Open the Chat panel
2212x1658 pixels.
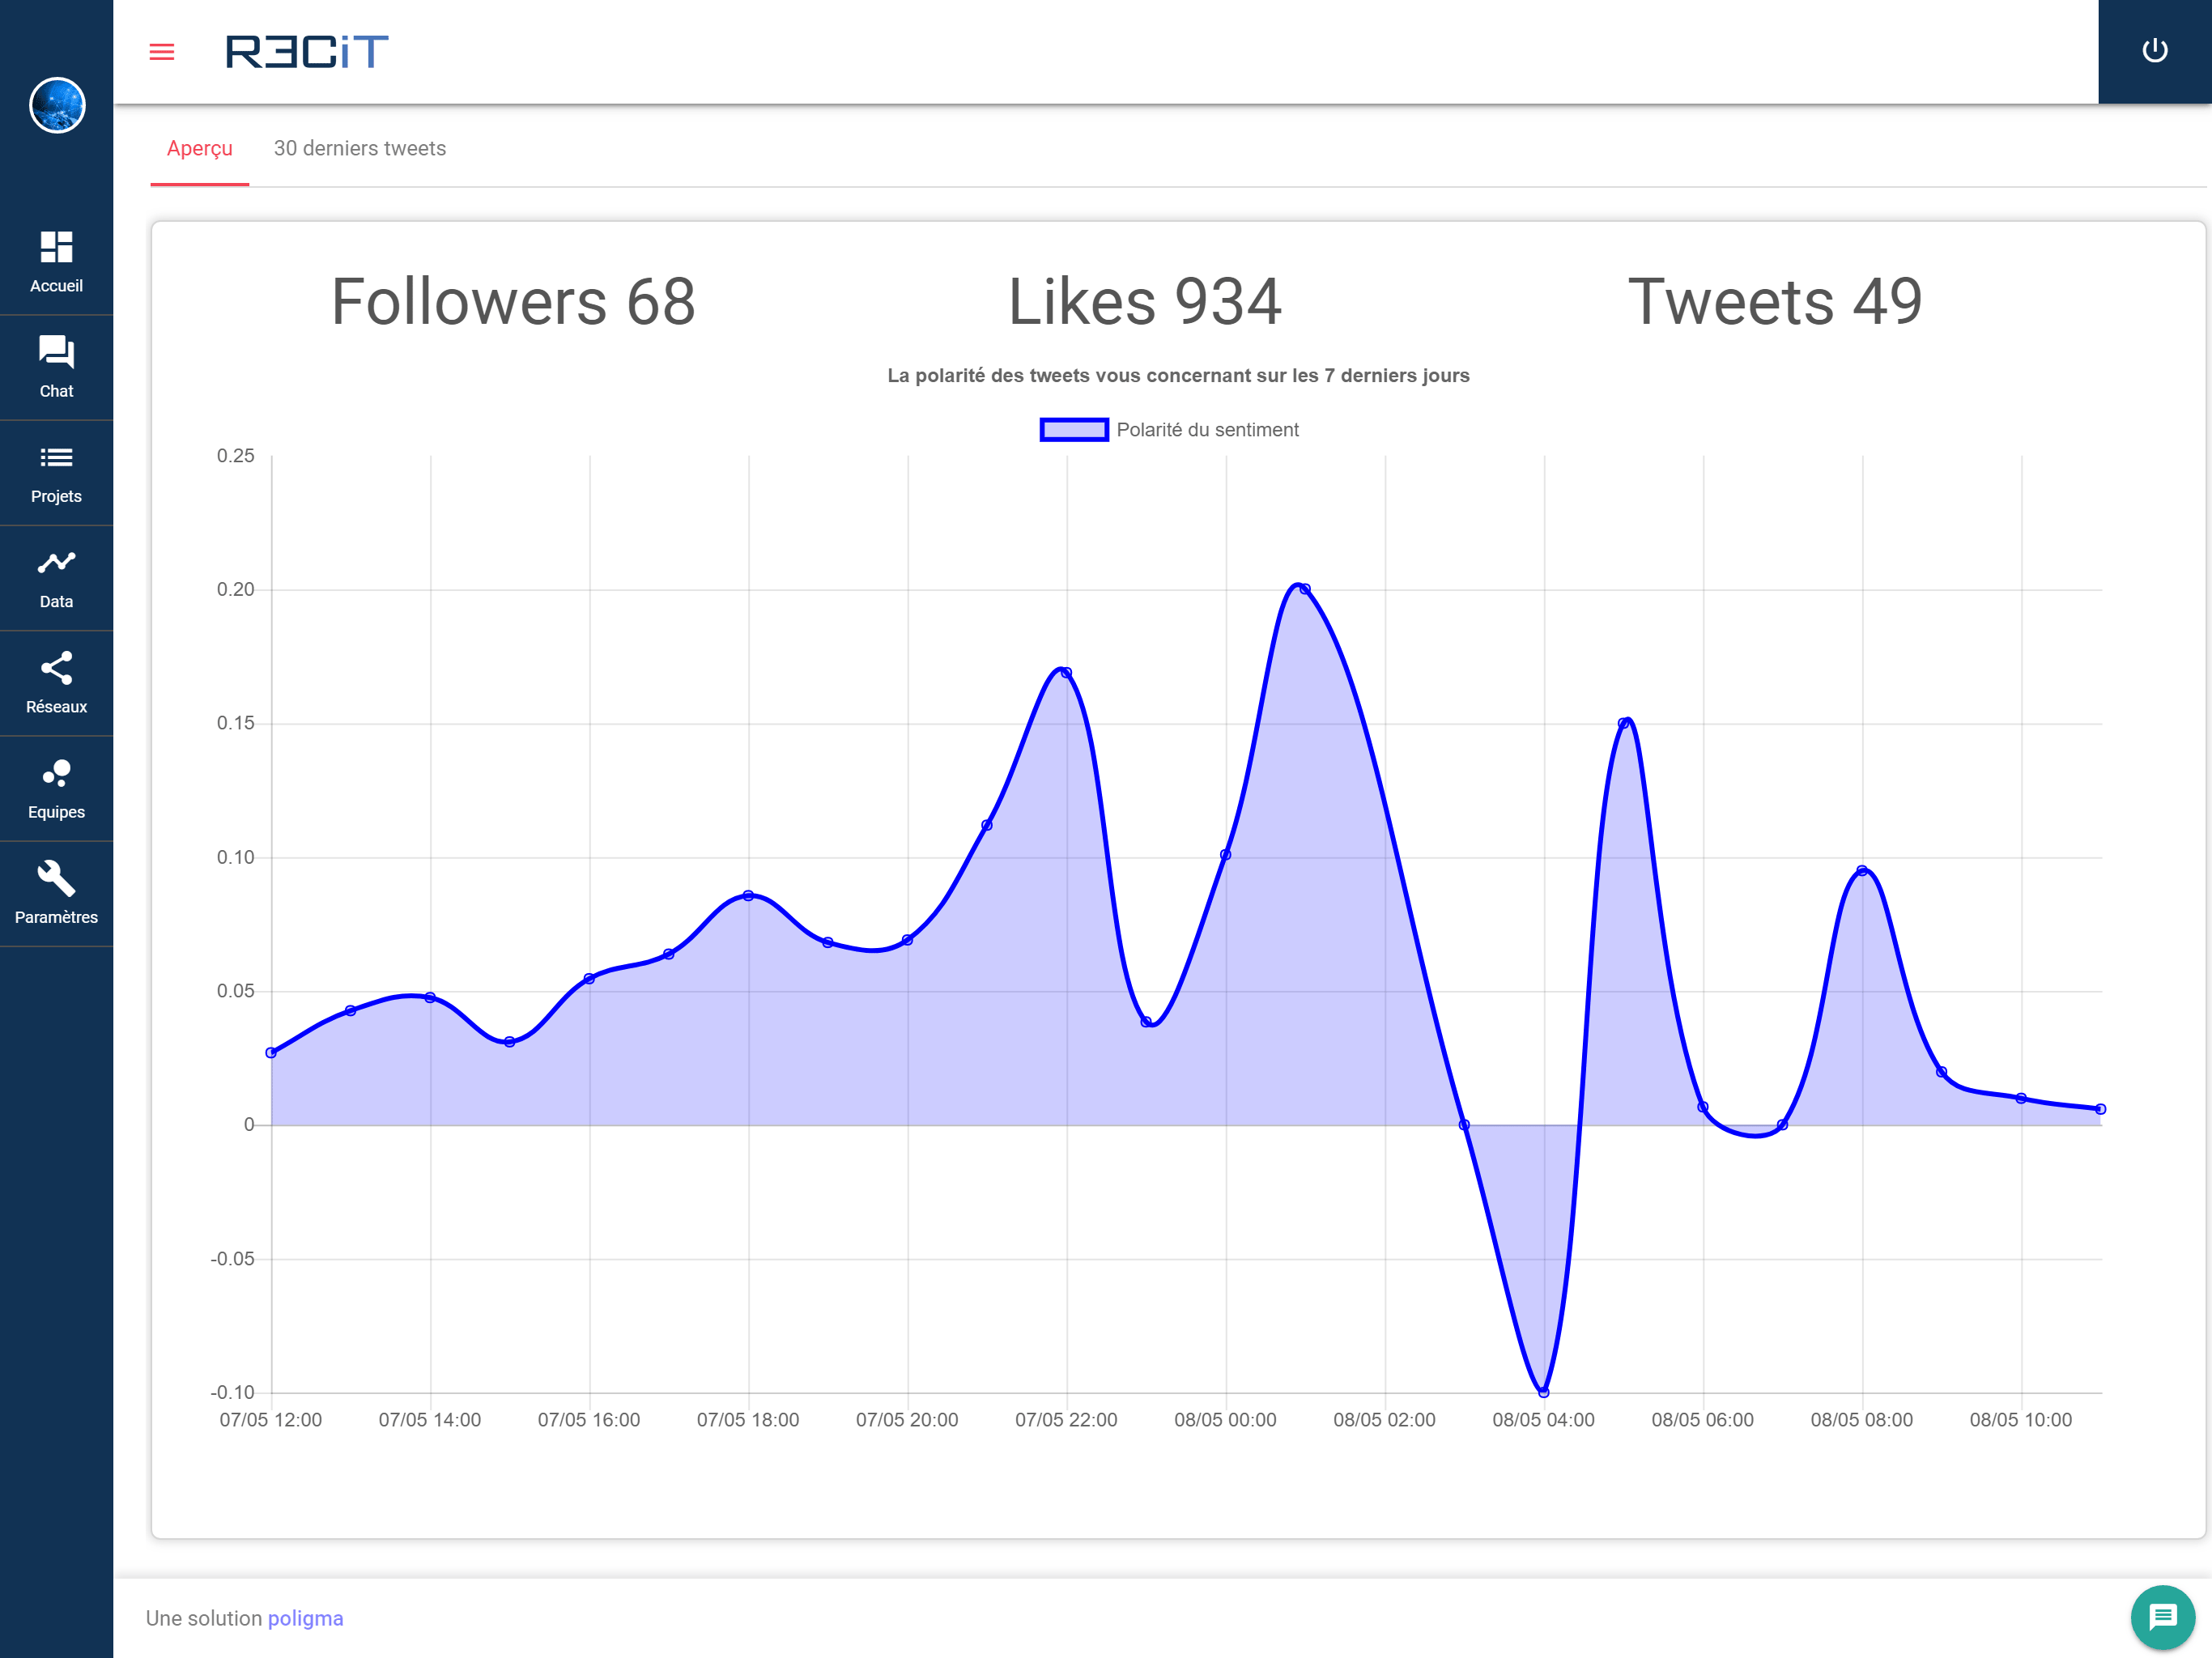pyautogui.click(x=56, y=368)
